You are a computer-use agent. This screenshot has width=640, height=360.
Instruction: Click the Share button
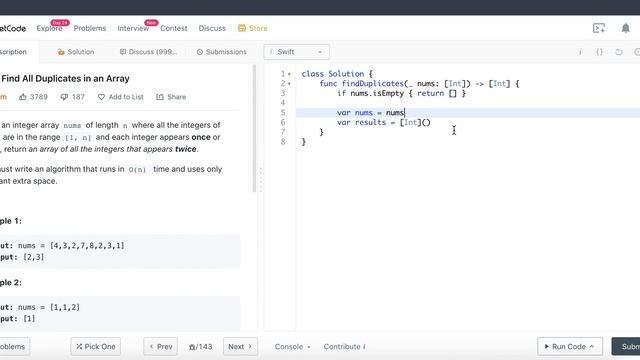click(171, 97)
